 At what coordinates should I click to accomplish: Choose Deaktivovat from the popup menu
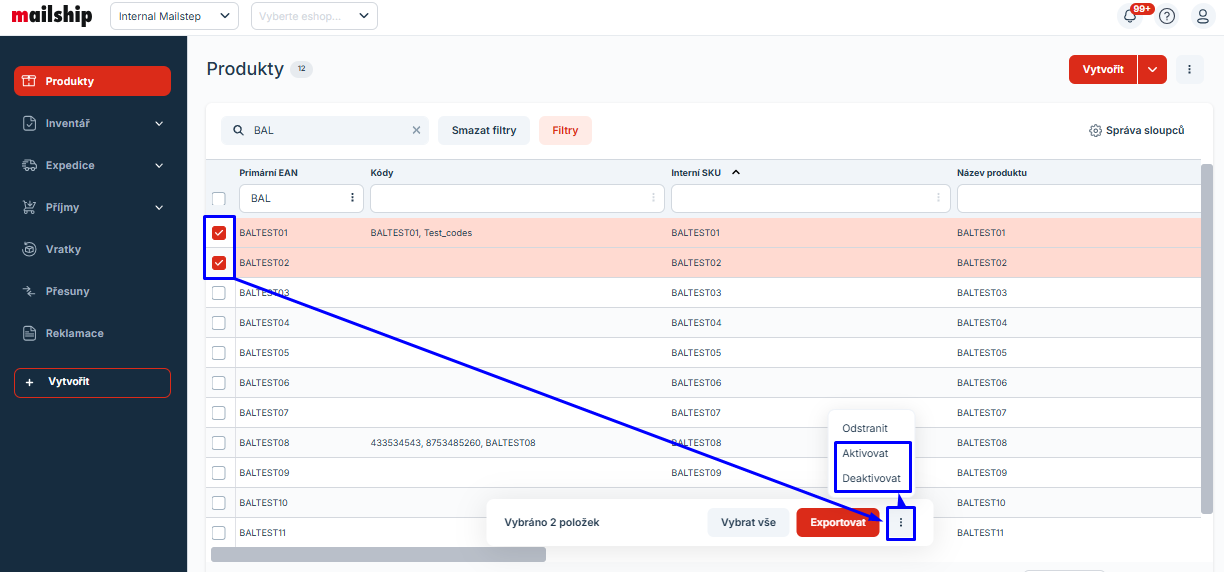click(871, 478)
